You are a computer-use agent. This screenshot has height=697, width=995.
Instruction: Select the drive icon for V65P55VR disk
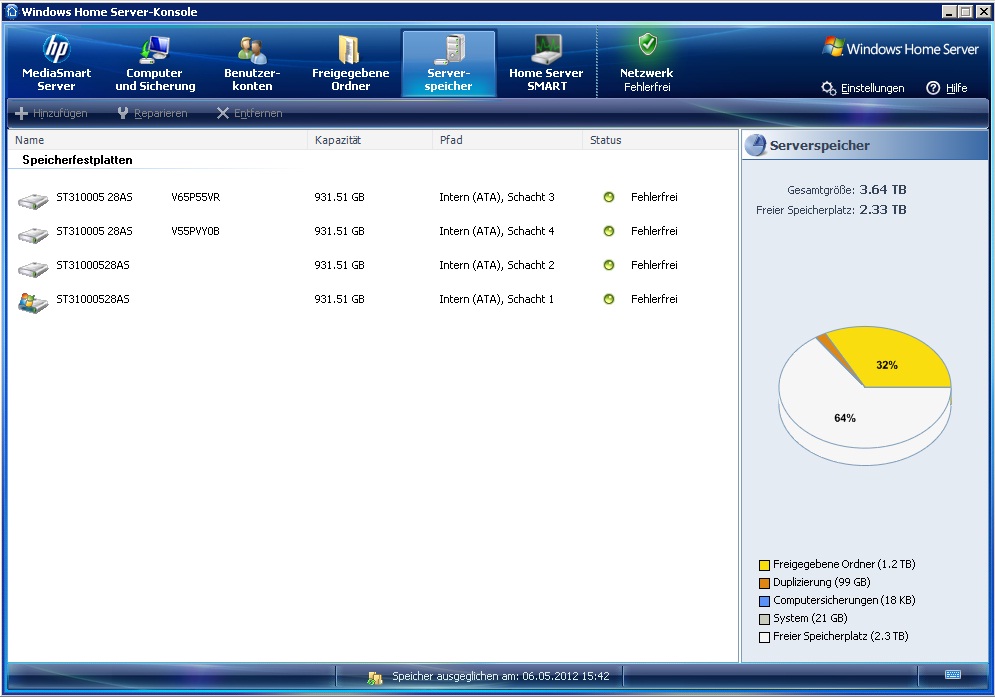click(33, 201)
